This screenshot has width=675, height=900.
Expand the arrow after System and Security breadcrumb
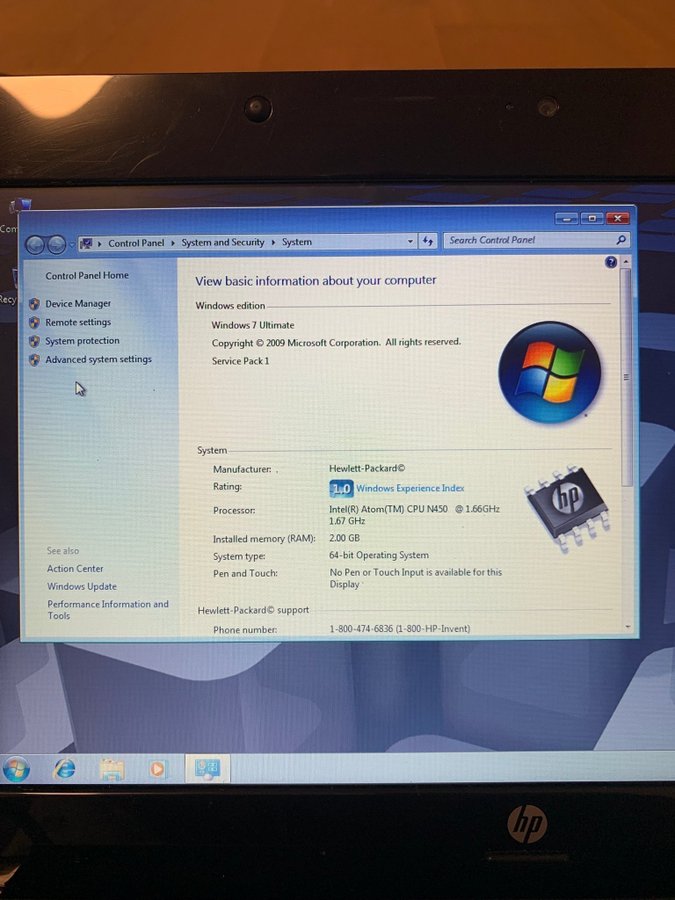(273, 242)
